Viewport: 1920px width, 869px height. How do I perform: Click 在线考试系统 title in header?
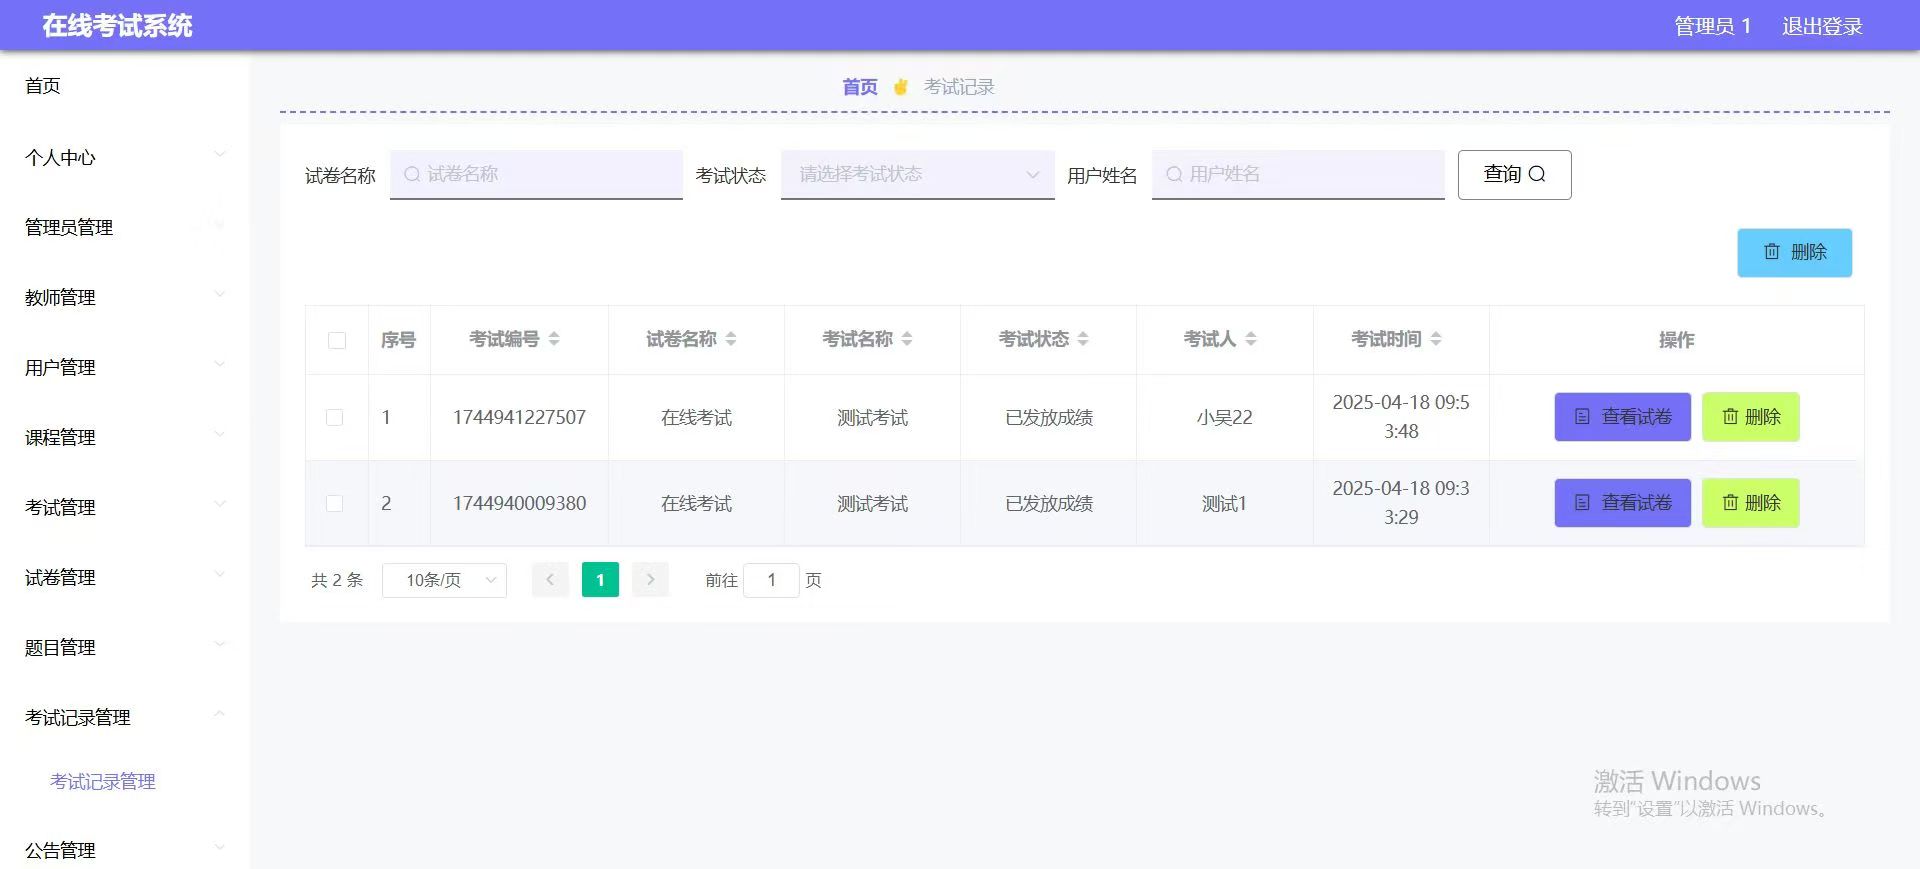click(x=118, y=26)
